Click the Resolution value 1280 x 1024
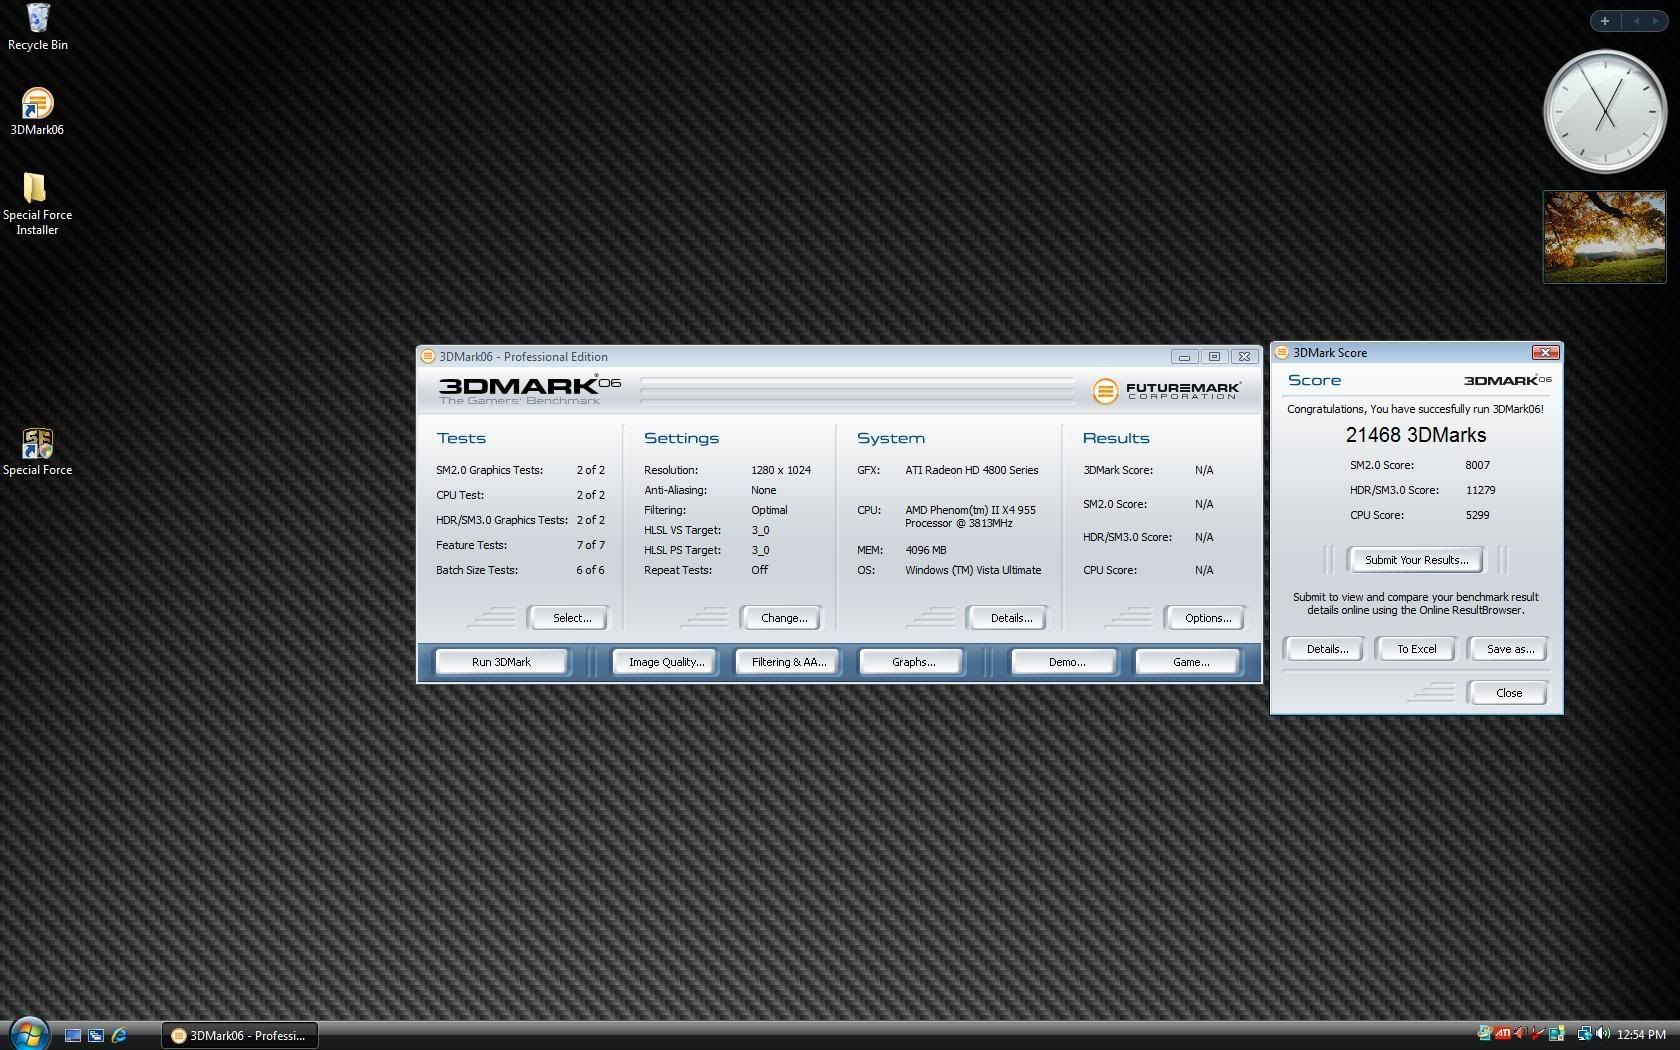This screenshot has height=1050, width=1680. [781, 470]
